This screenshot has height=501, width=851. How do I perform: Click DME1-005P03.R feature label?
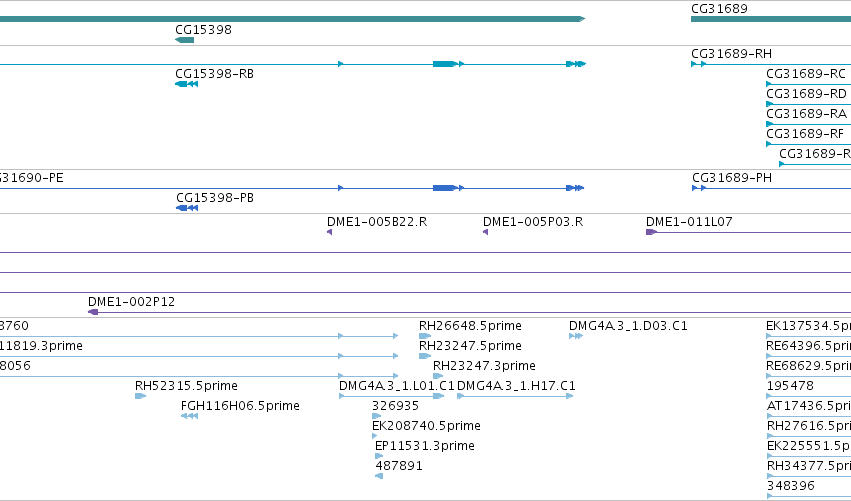(x=533, y=222)
